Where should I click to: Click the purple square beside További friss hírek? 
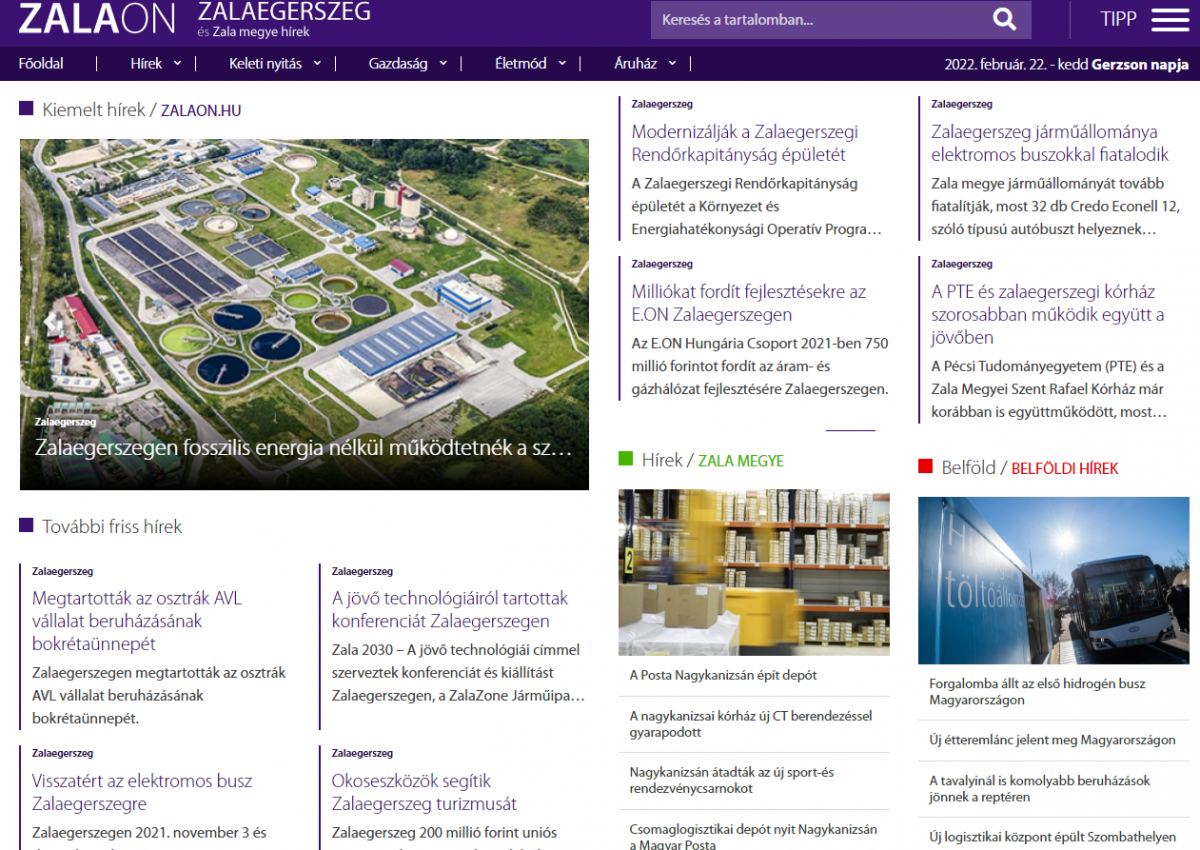pyautogui.click(x=24, y=525)
